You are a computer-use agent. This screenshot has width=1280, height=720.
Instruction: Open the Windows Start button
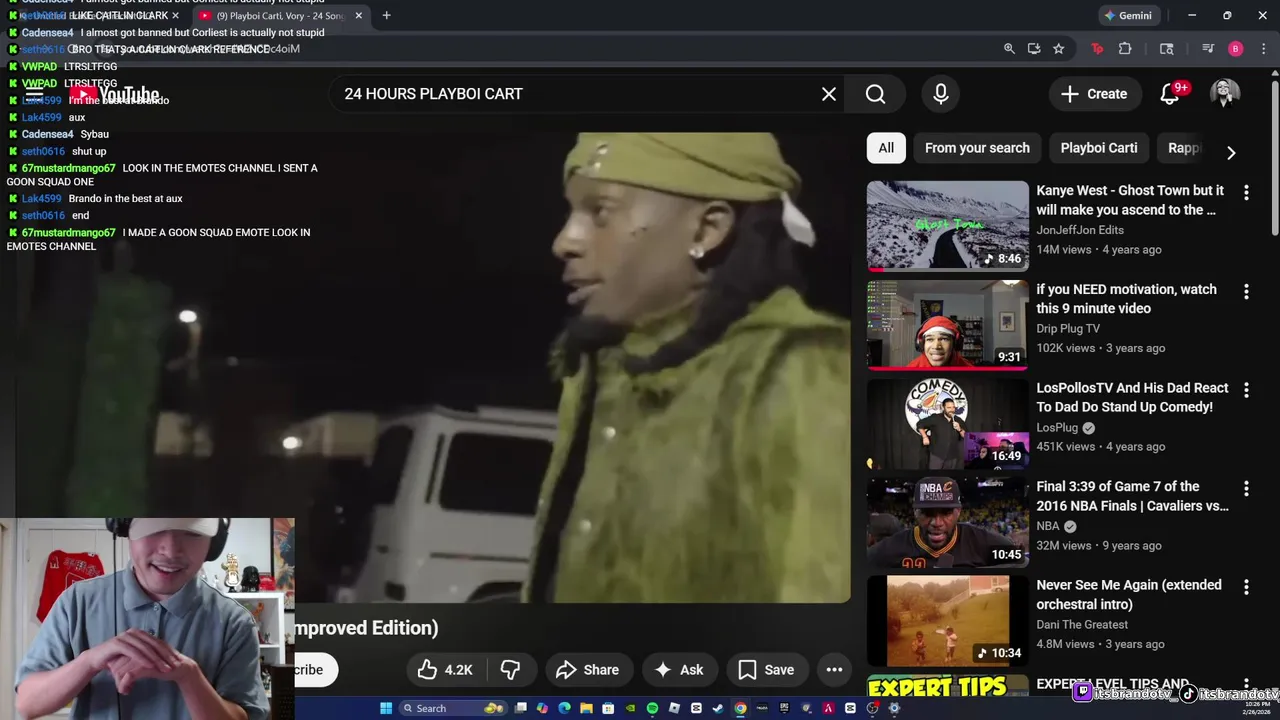tap(386, 708)
